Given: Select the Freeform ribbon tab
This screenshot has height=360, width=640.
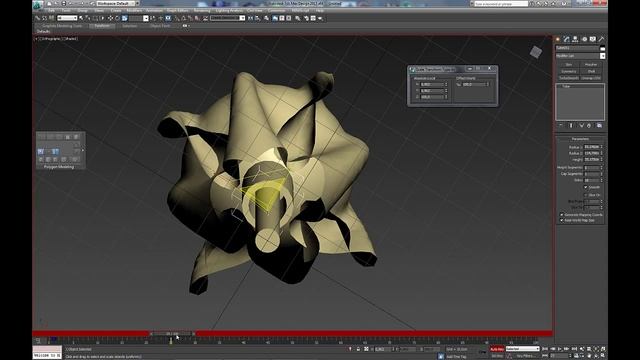Looking at the screenshot, I should point(102,26).
